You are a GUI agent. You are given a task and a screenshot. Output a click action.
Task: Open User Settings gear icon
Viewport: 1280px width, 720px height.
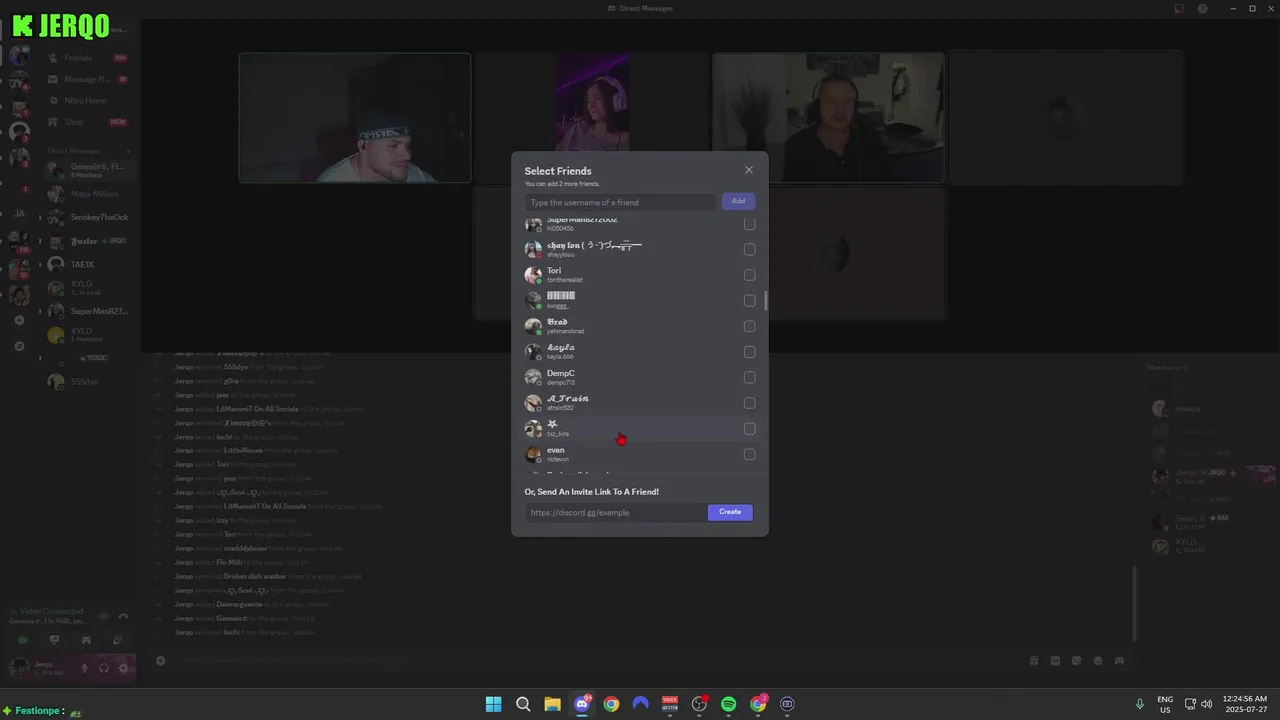click(x=123, y=668)
